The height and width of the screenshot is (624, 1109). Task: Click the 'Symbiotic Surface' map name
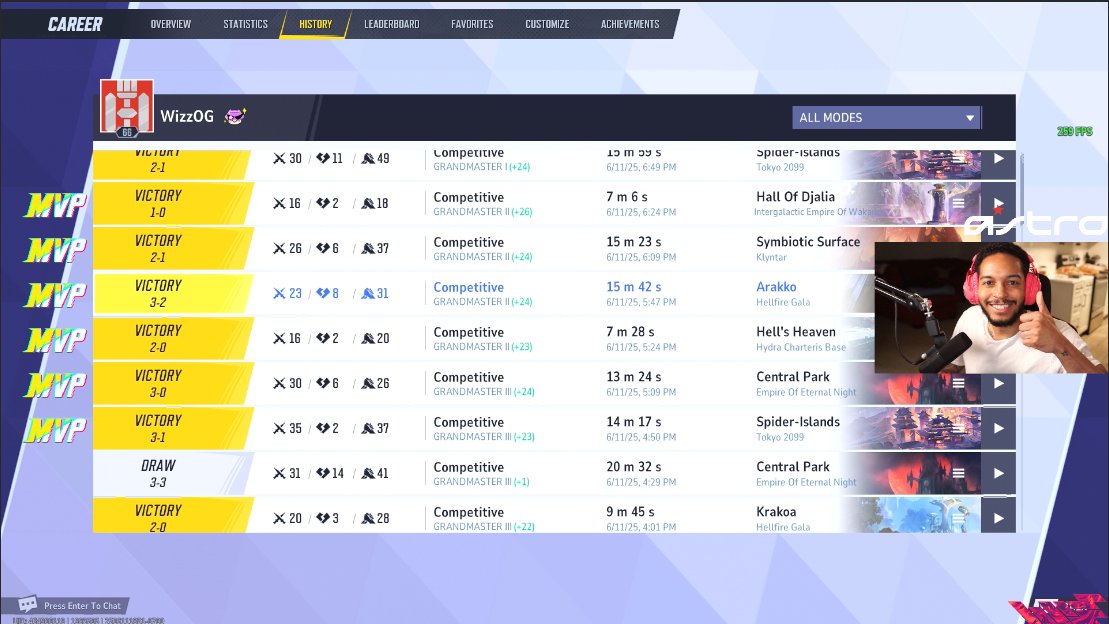point(808,241)
